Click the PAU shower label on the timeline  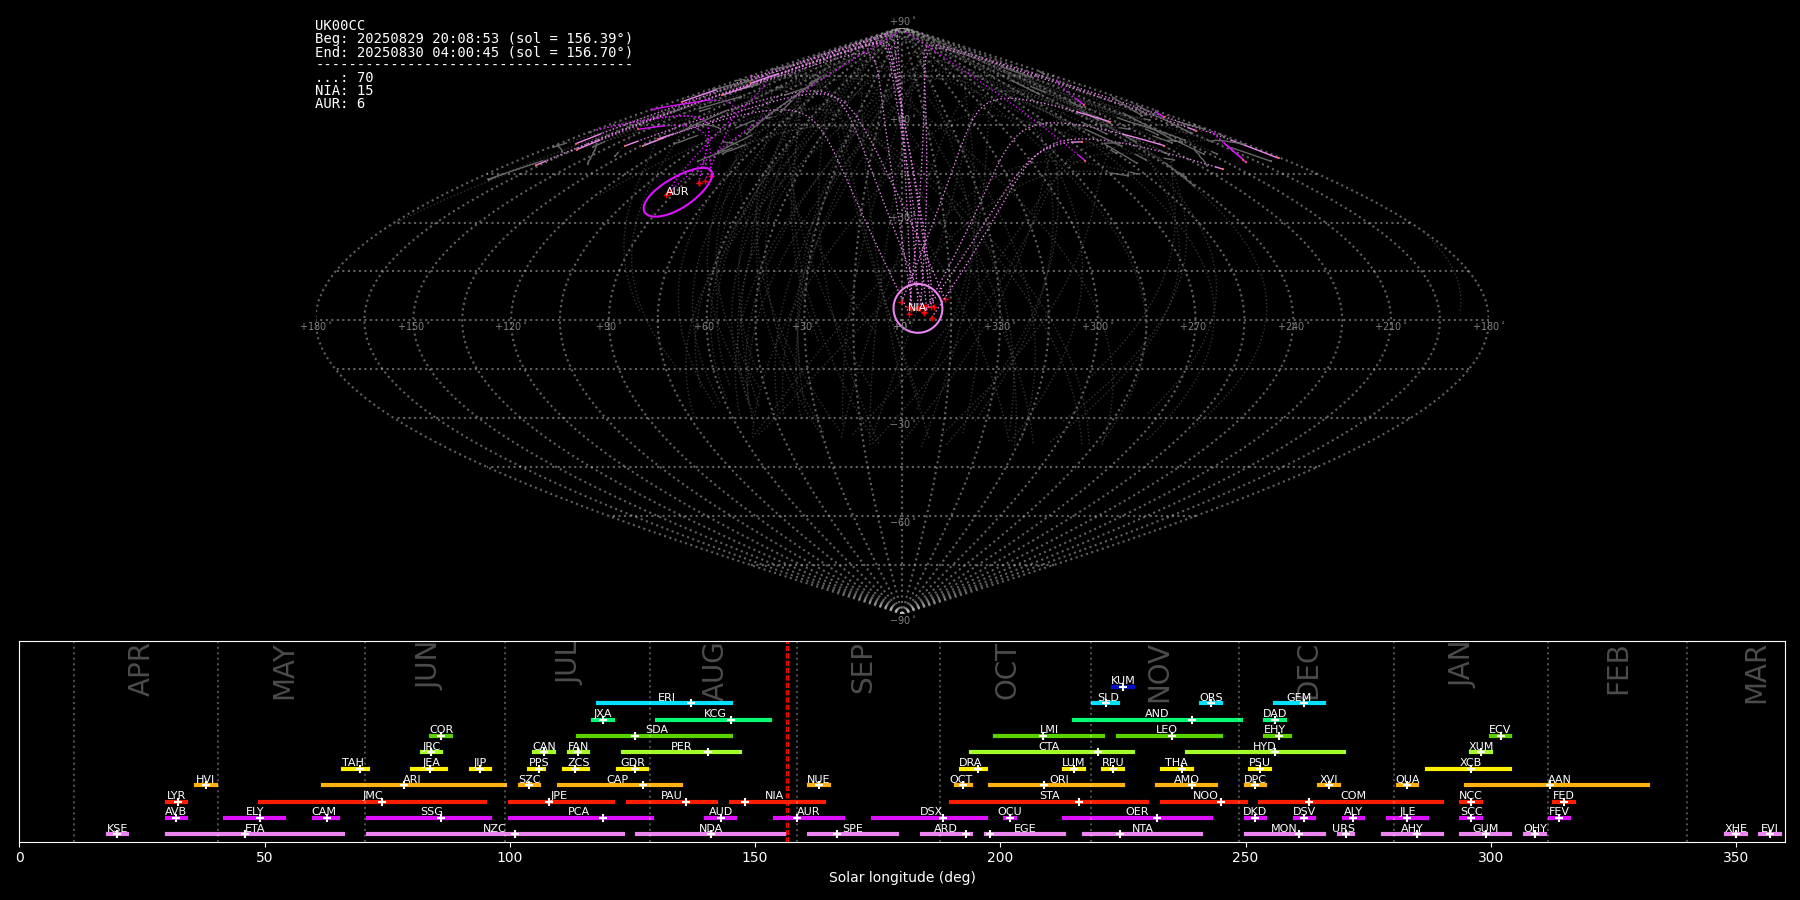click(x=672, y=796)
